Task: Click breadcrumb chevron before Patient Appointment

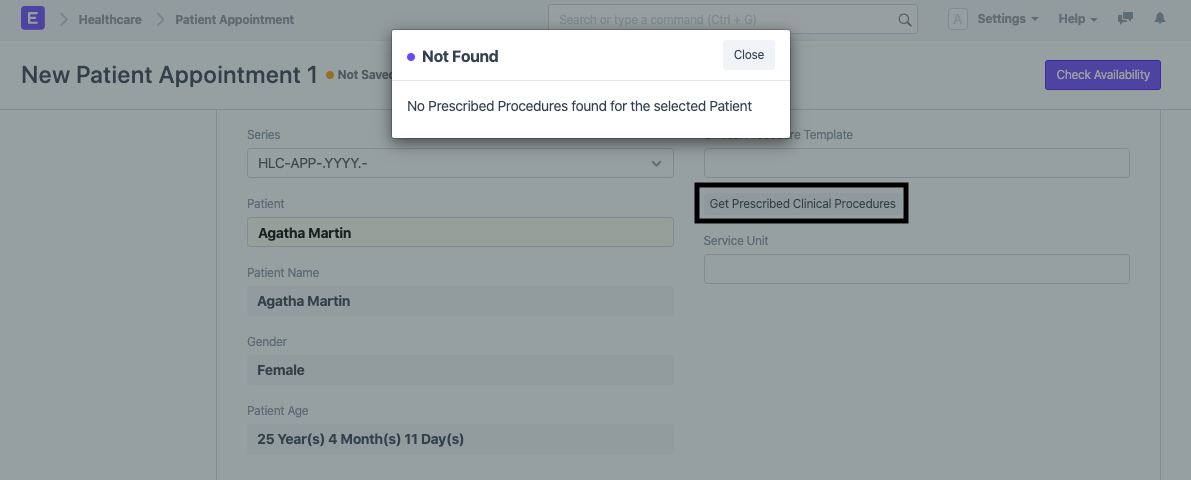Action: coord(160,19)
